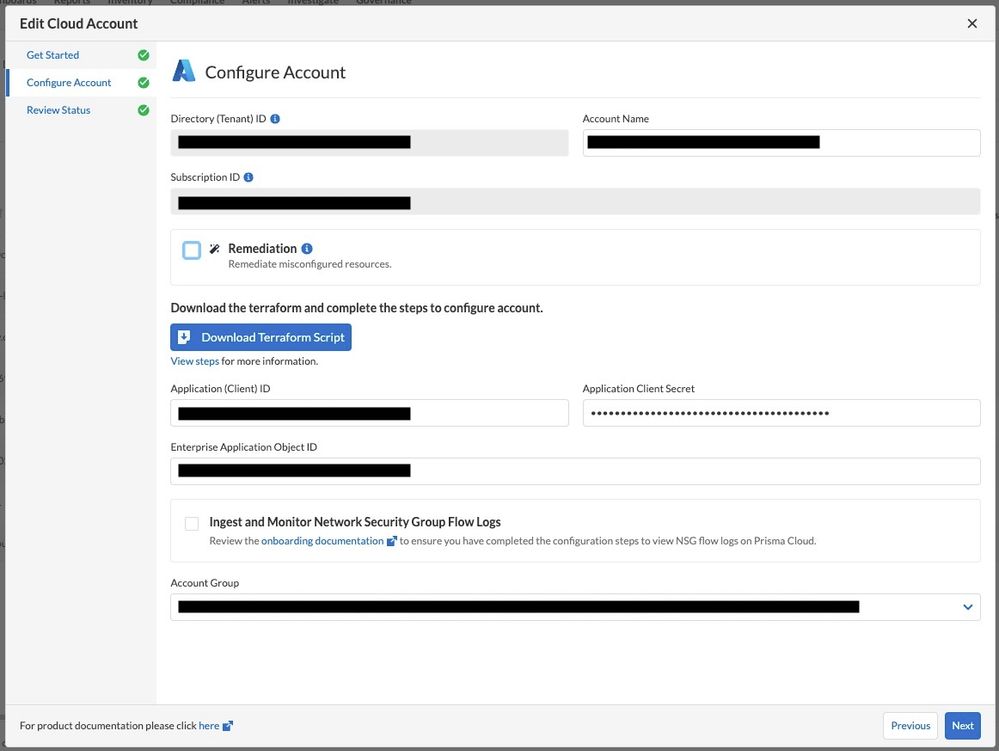Click the Application Client Secret field
The height and width of the screenshot is (751, 999).
[x=780, y=413]
